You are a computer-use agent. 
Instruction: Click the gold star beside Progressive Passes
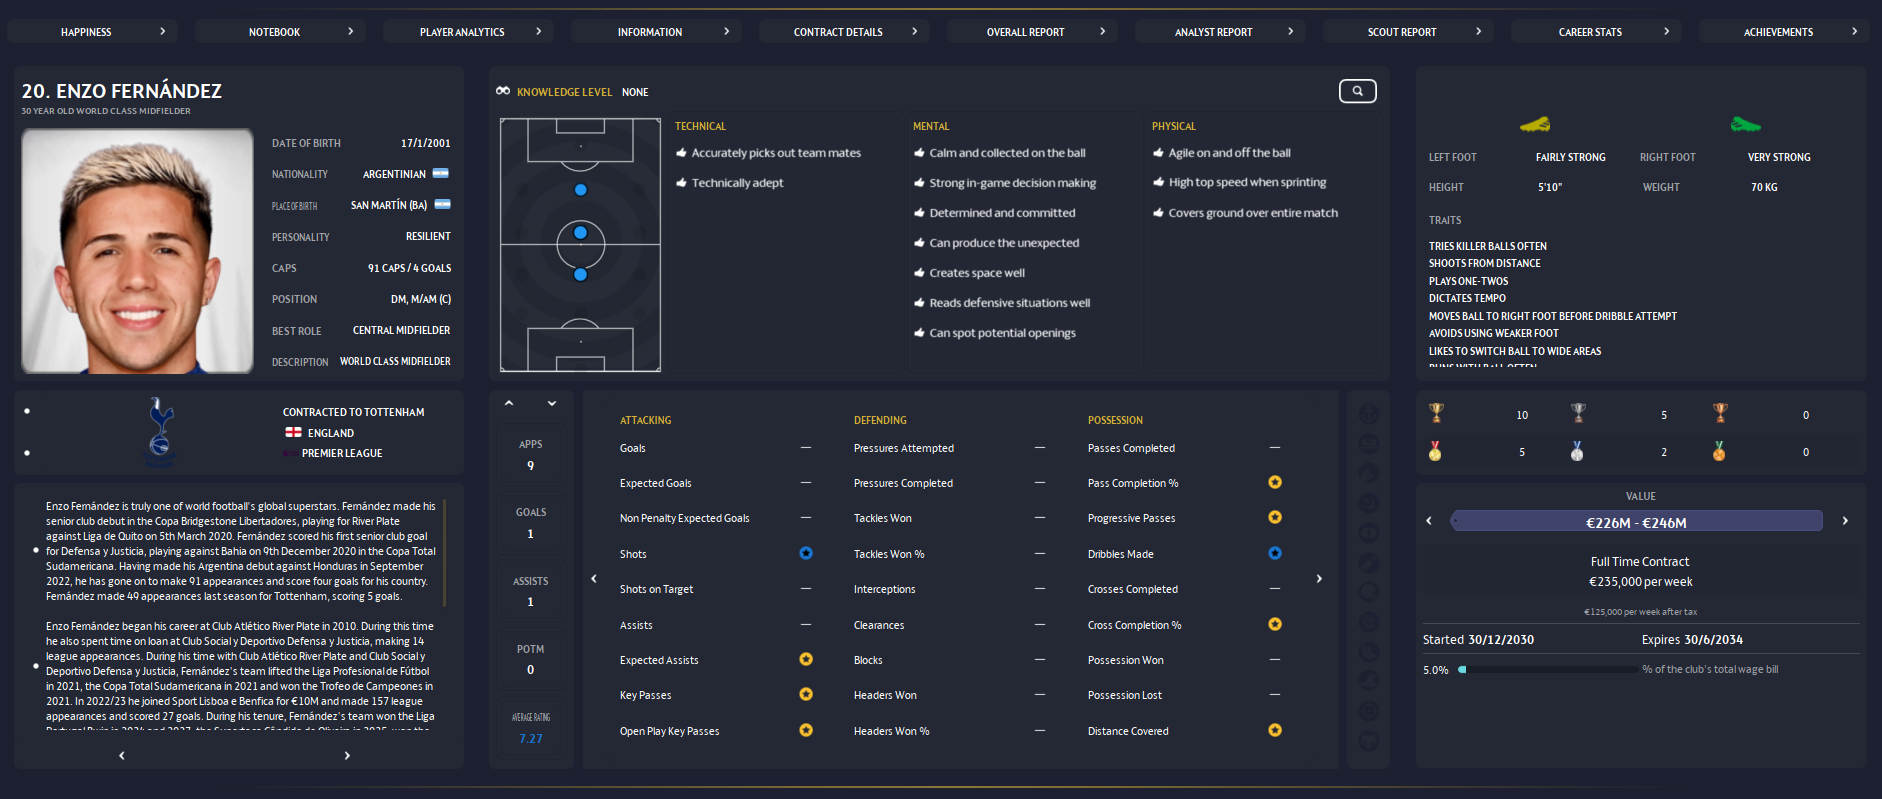[1275, 517]
